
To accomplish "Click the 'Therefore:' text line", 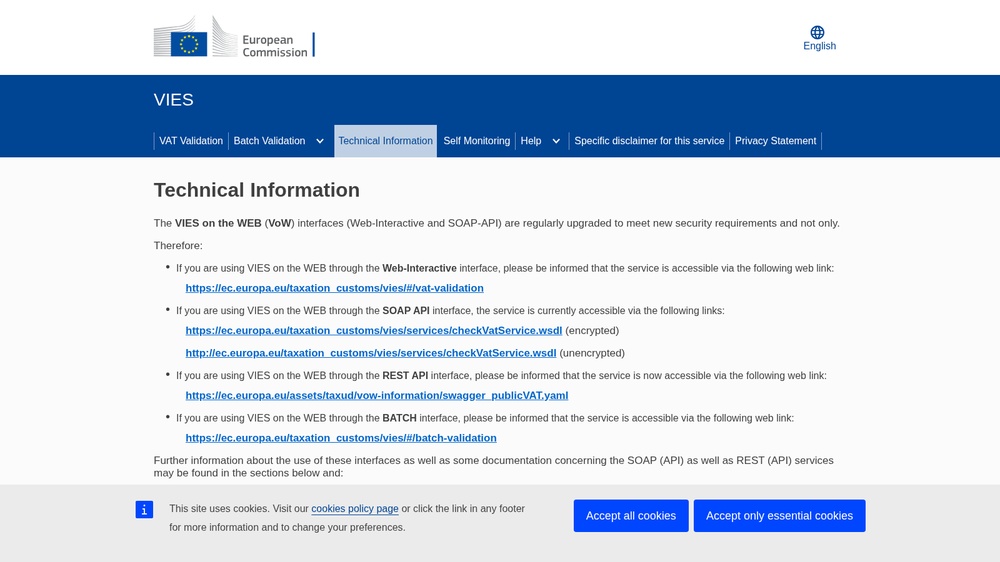I will coord(178,246).
